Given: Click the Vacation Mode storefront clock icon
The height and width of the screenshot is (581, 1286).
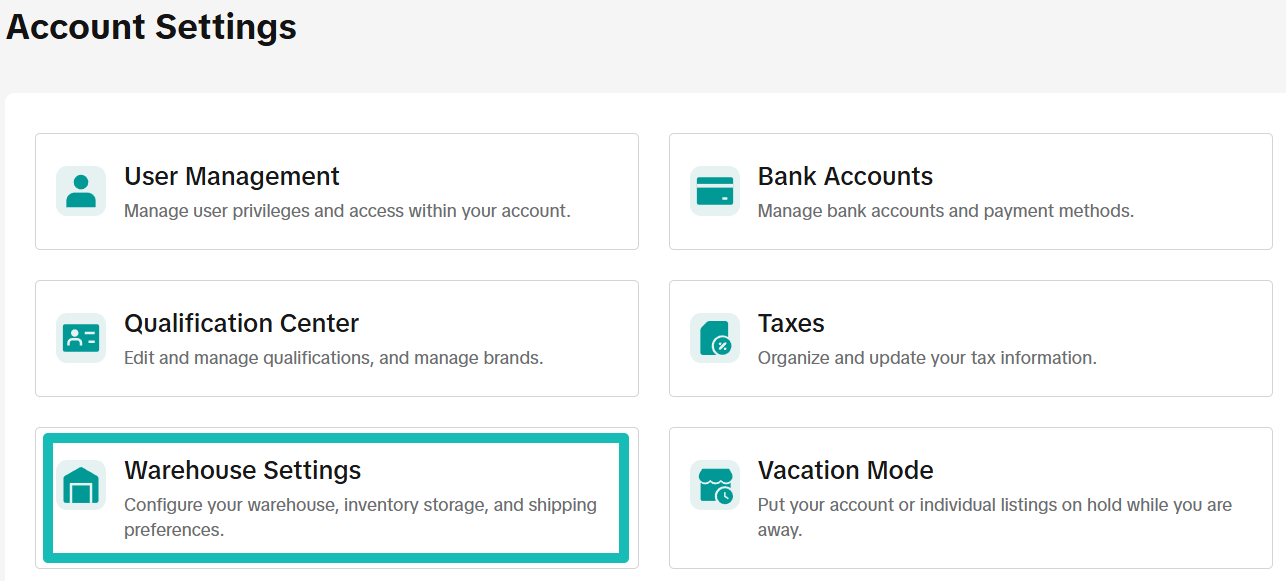Looking at the screenshot, I should click(714, 484).
